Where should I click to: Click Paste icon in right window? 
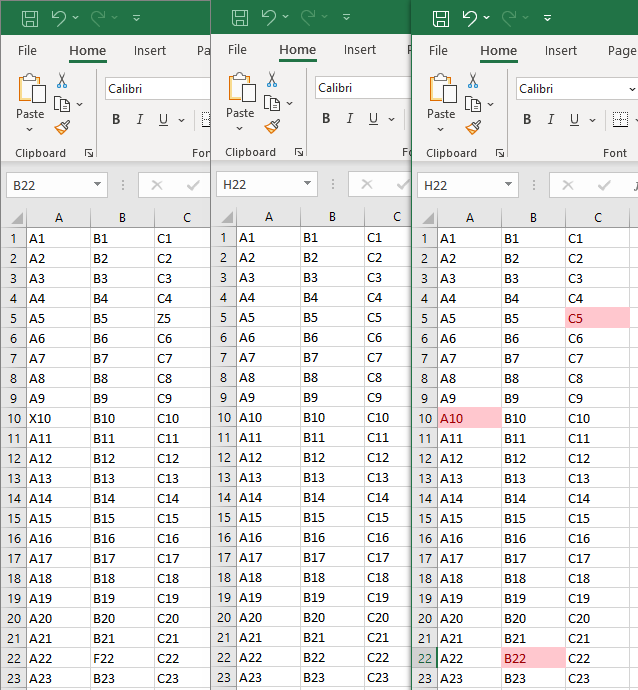pos(442,89)
